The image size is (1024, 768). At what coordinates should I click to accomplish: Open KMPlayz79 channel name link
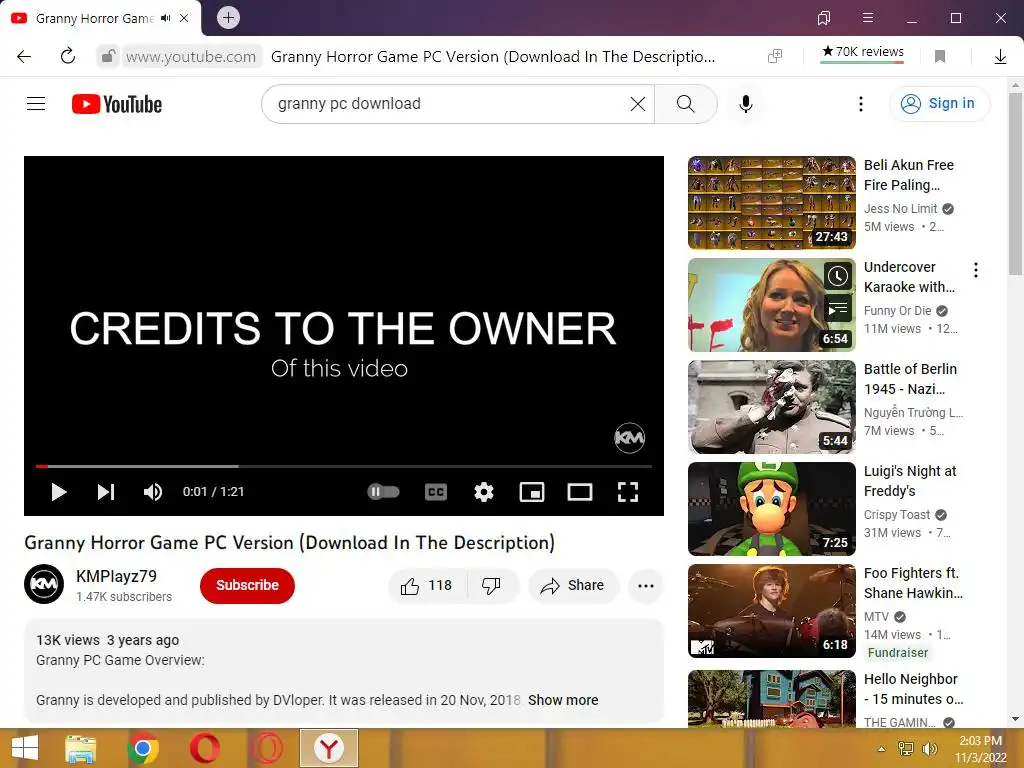116,577
